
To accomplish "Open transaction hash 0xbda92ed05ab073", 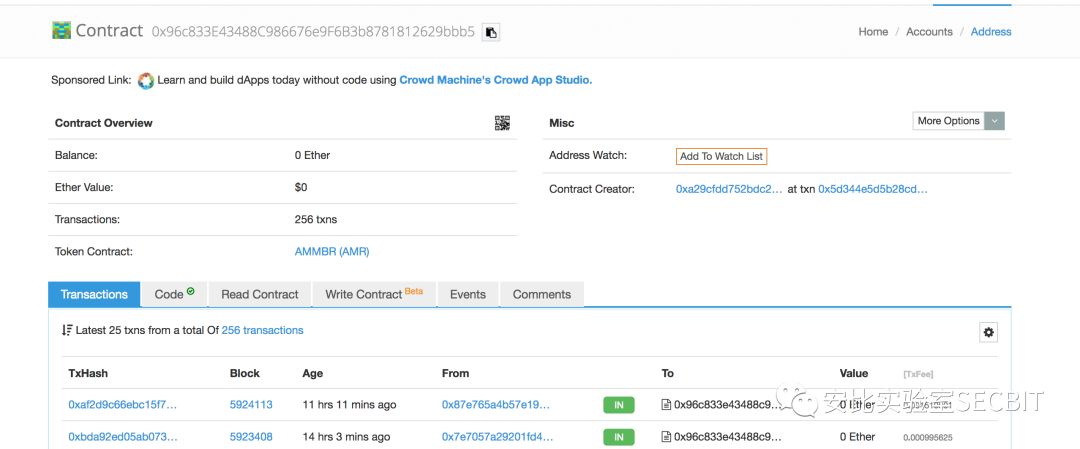I will pyautogui.click(x=123, y=437).
